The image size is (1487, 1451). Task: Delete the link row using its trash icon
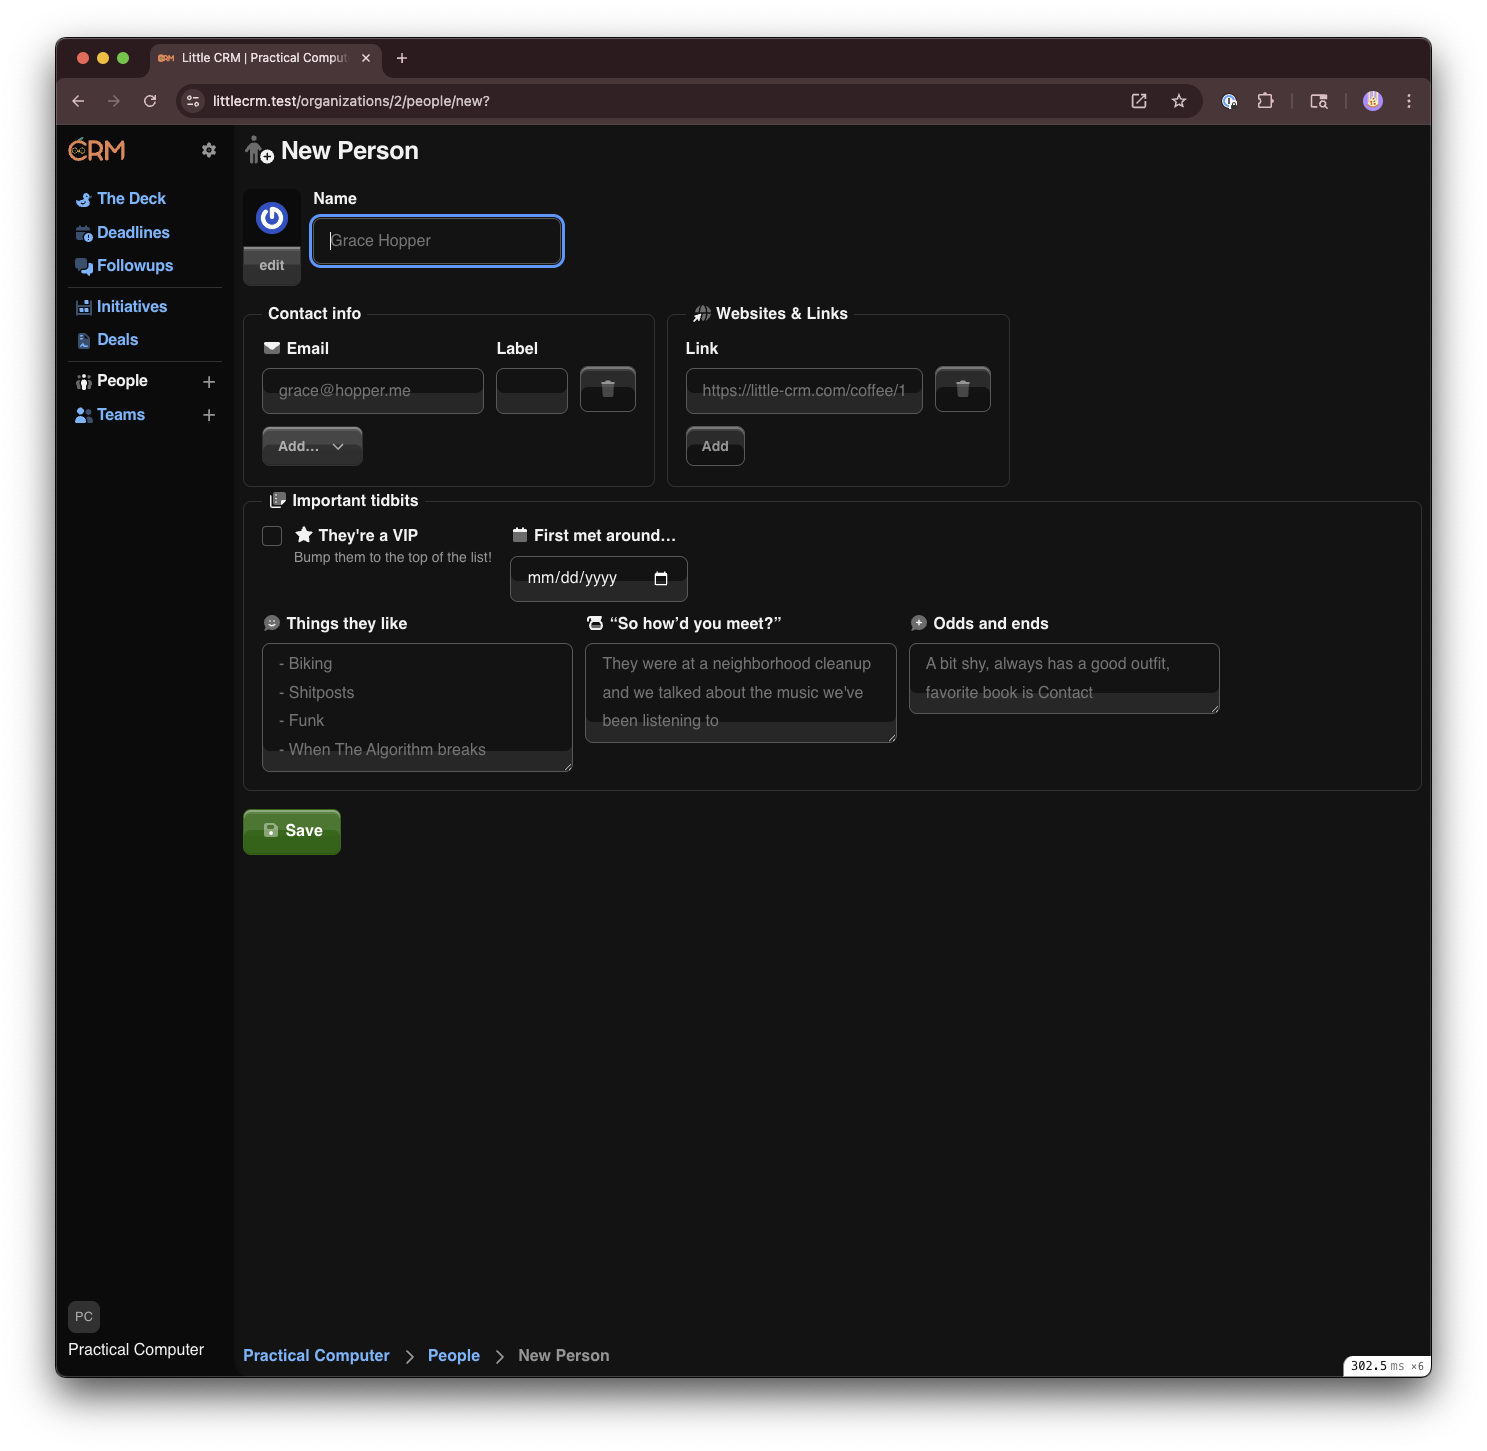coord(962,389)
